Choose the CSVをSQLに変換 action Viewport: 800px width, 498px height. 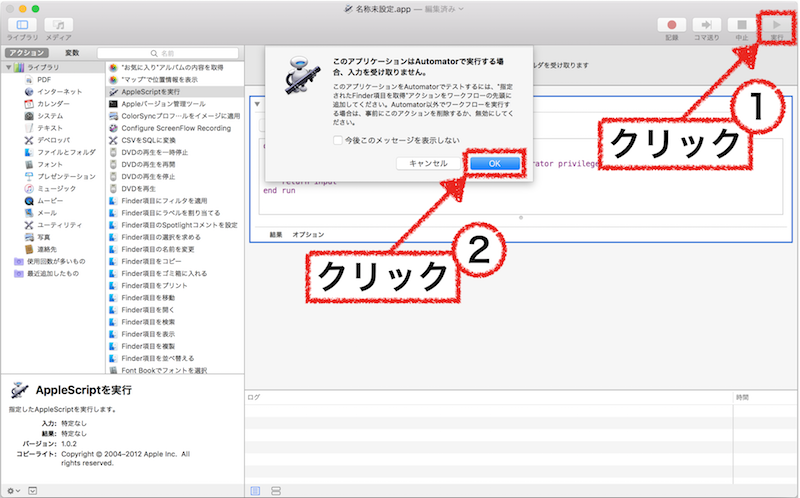174,140
